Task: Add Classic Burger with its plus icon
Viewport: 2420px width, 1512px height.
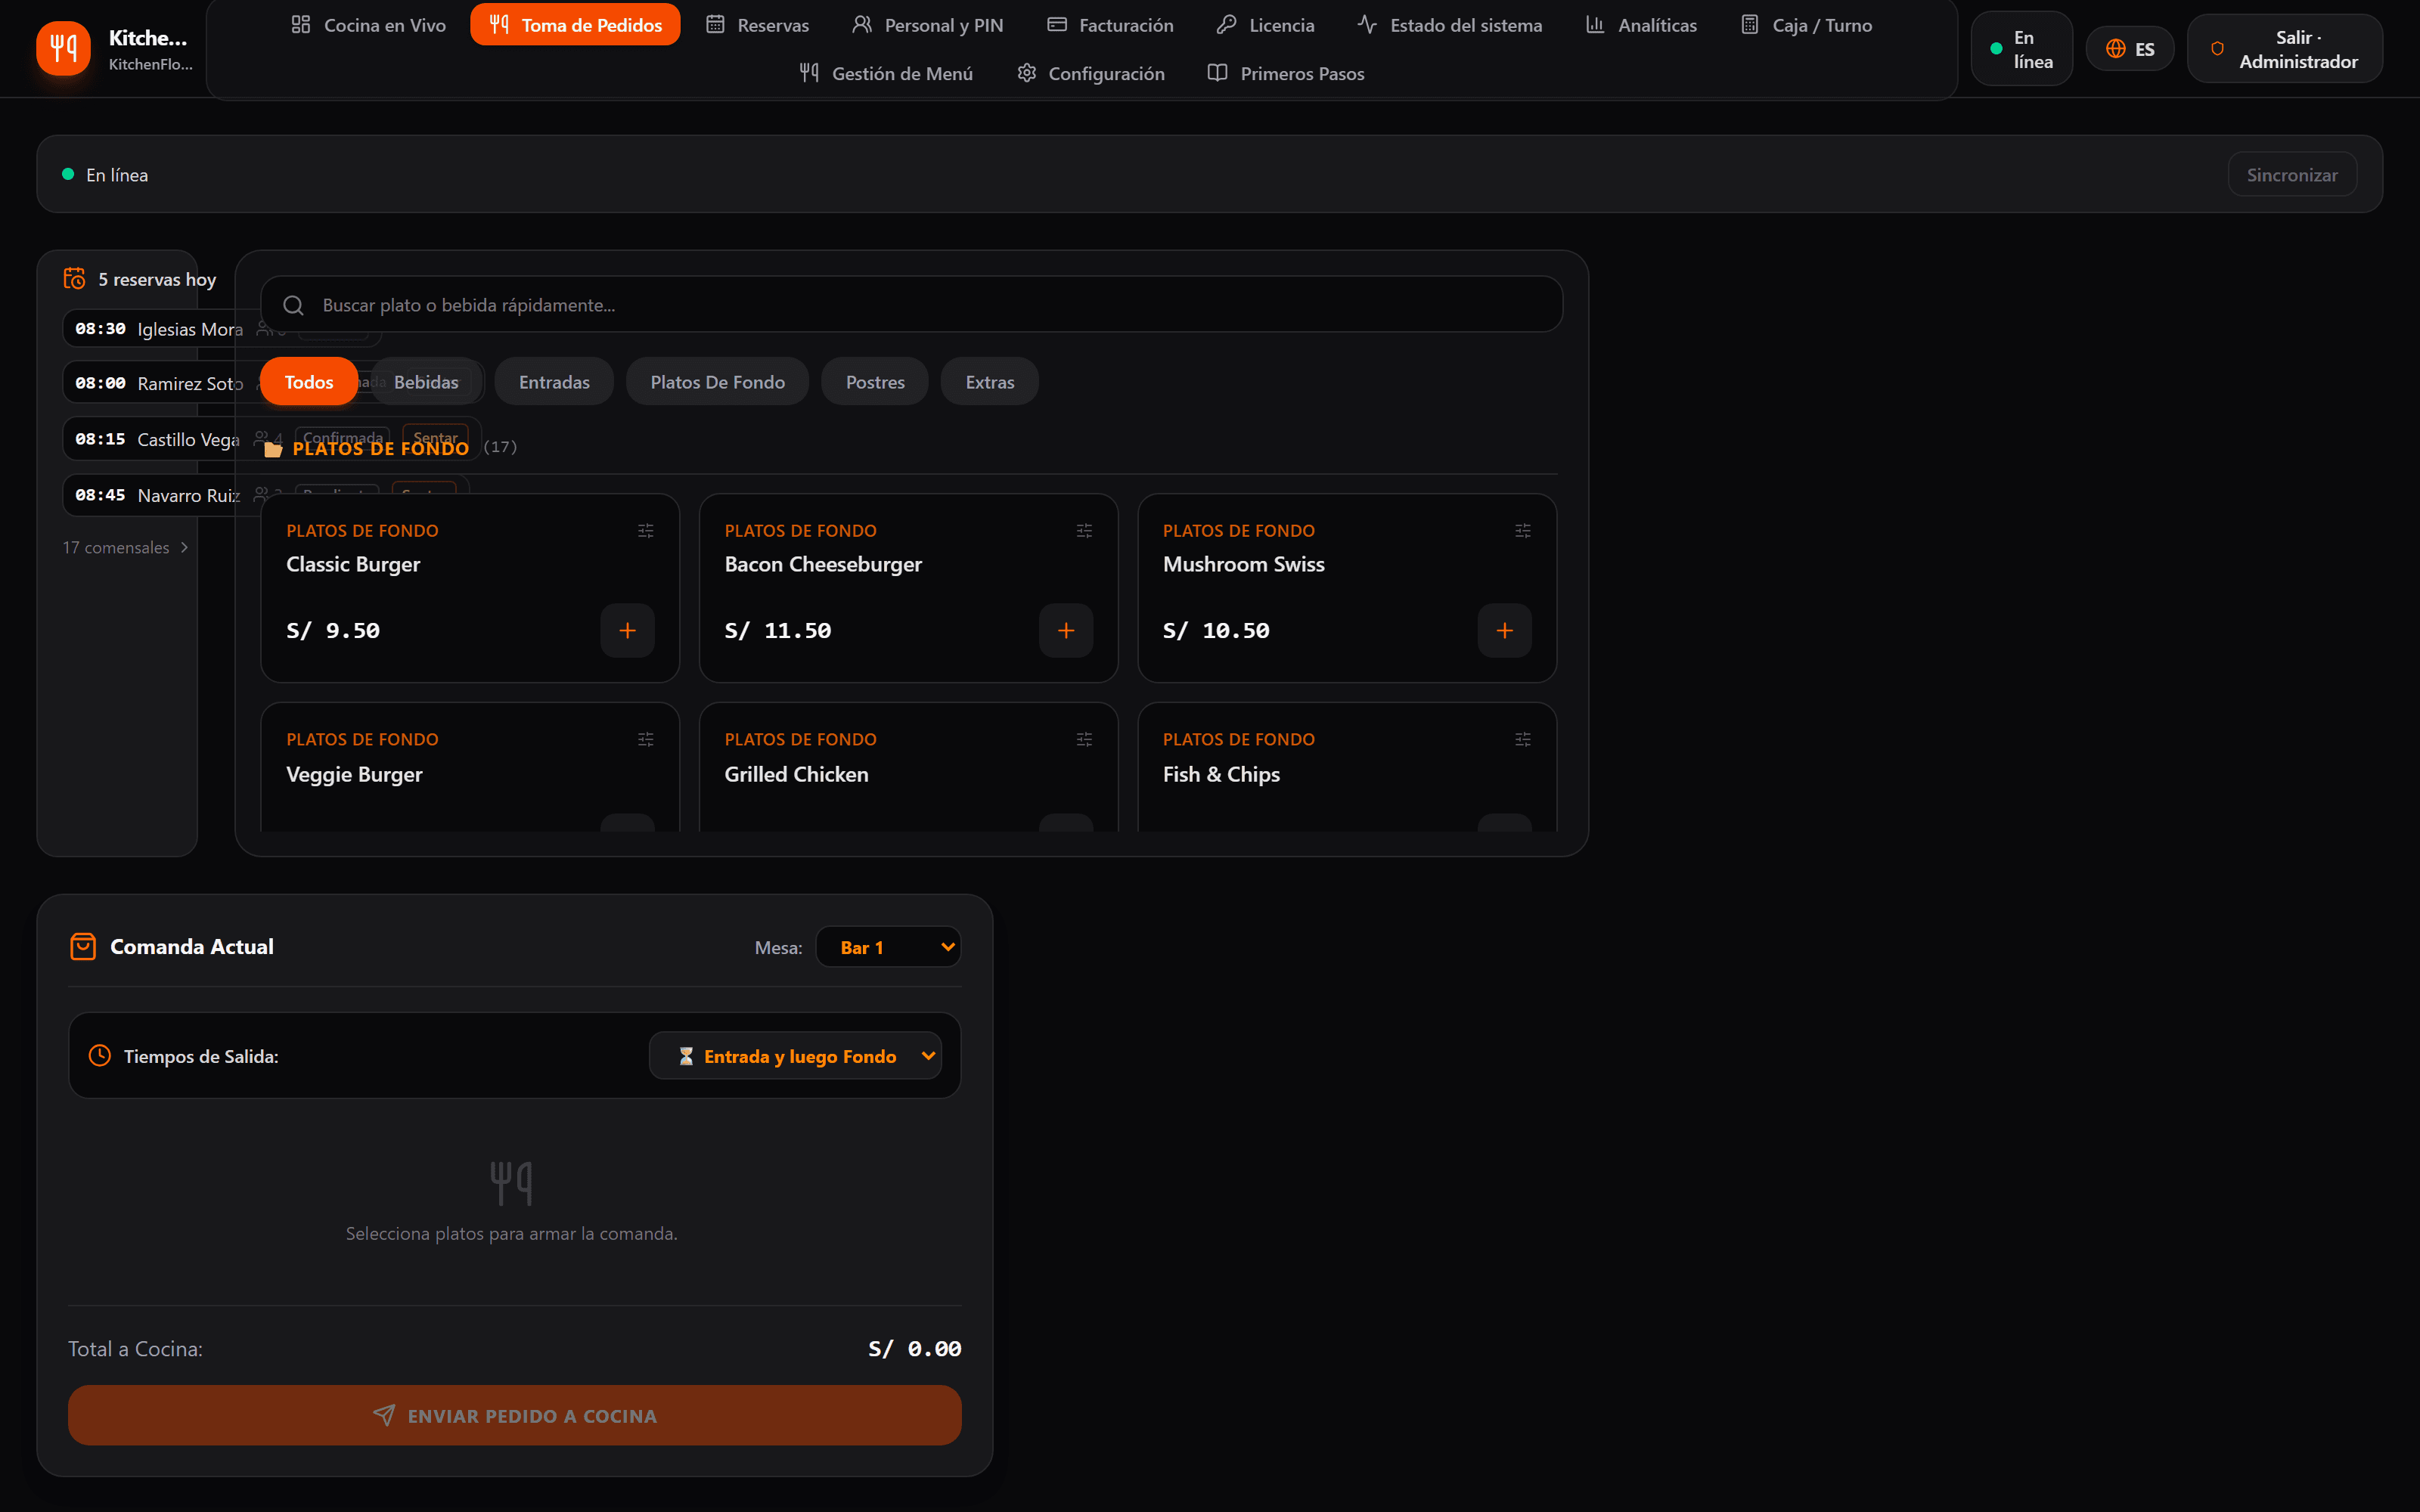Action: tap(628, 630)
